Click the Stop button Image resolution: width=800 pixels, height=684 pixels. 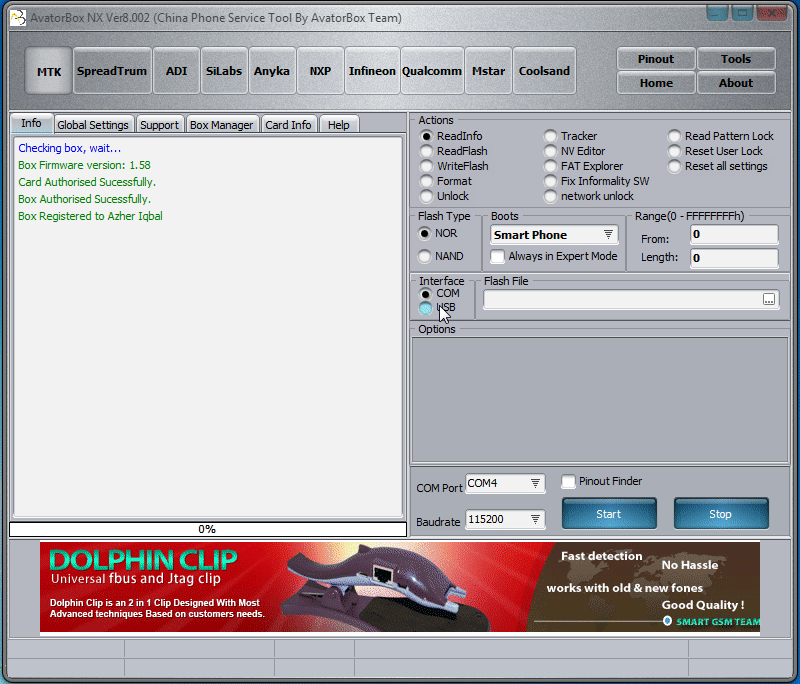720,514
